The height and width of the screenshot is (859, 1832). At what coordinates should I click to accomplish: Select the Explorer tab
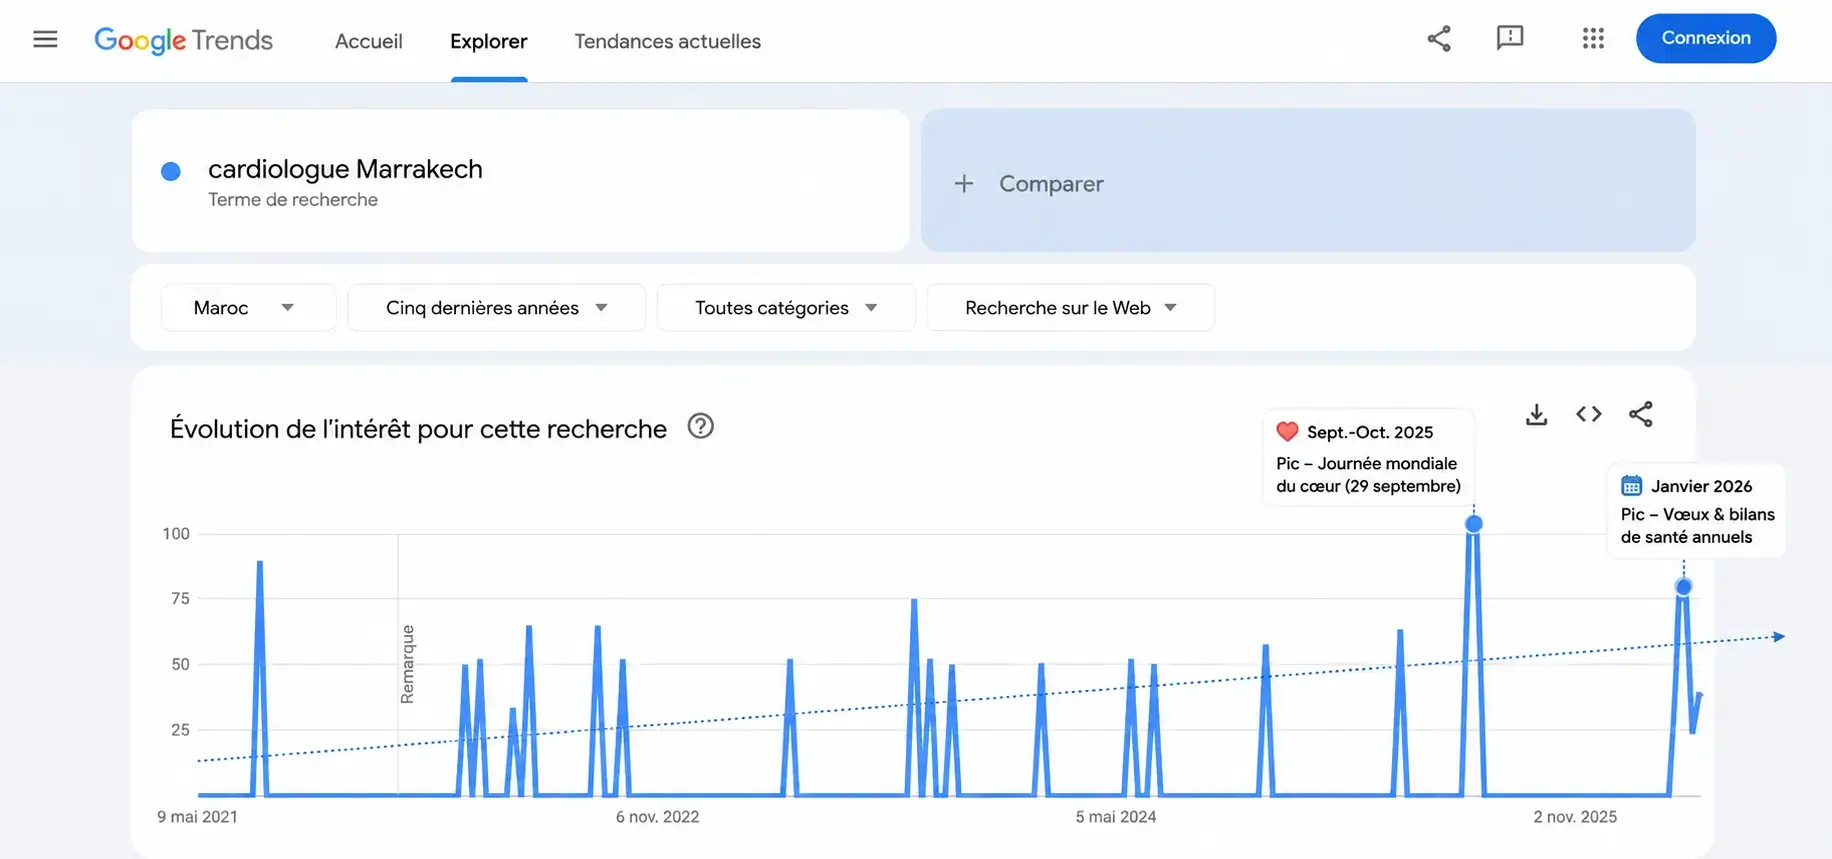[x=489, y=41]
